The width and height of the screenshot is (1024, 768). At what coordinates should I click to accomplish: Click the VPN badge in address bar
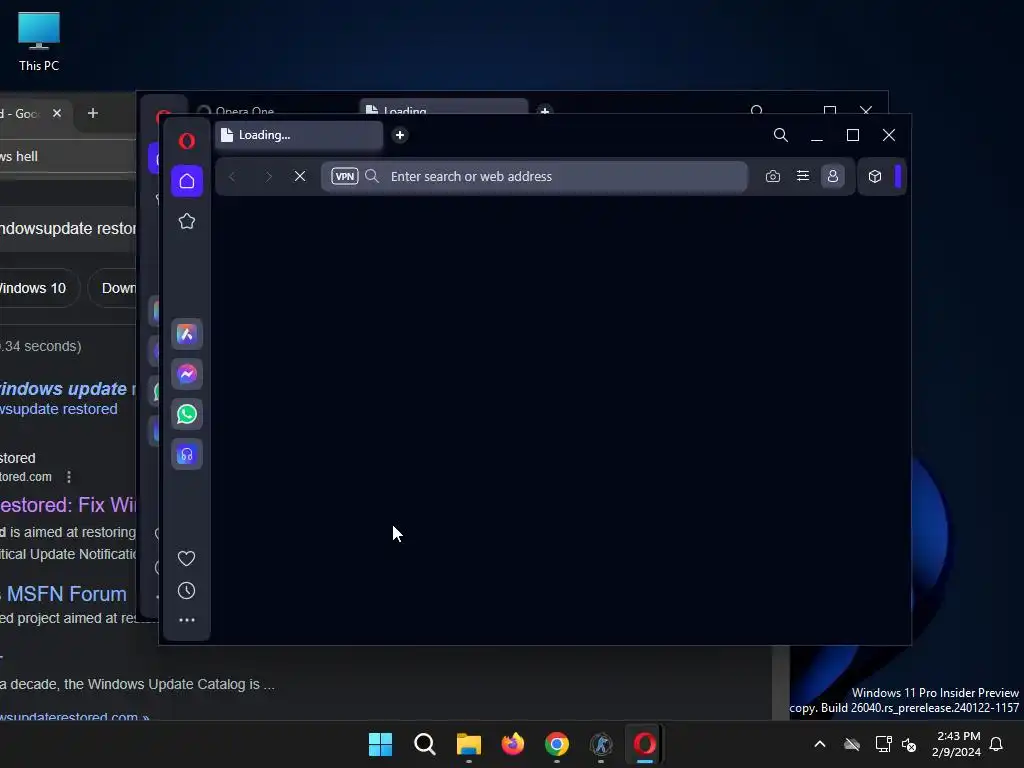tap(345, 176)
